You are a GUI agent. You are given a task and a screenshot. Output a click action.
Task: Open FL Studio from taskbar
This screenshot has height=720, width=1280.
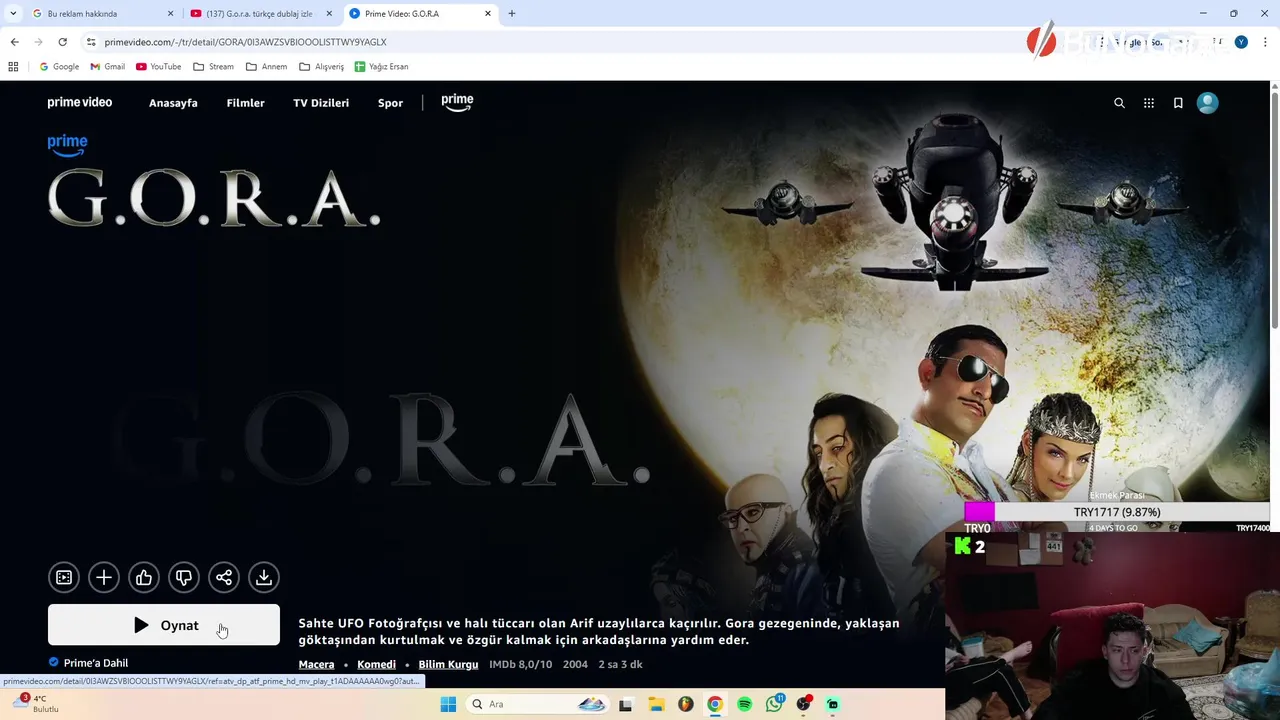tap(685, 704)
